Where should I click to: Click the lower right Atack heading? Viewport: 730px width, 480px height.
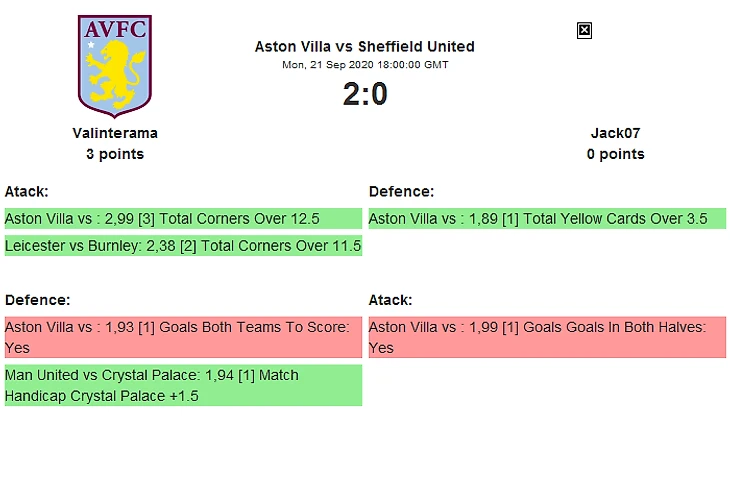[391, 300]
